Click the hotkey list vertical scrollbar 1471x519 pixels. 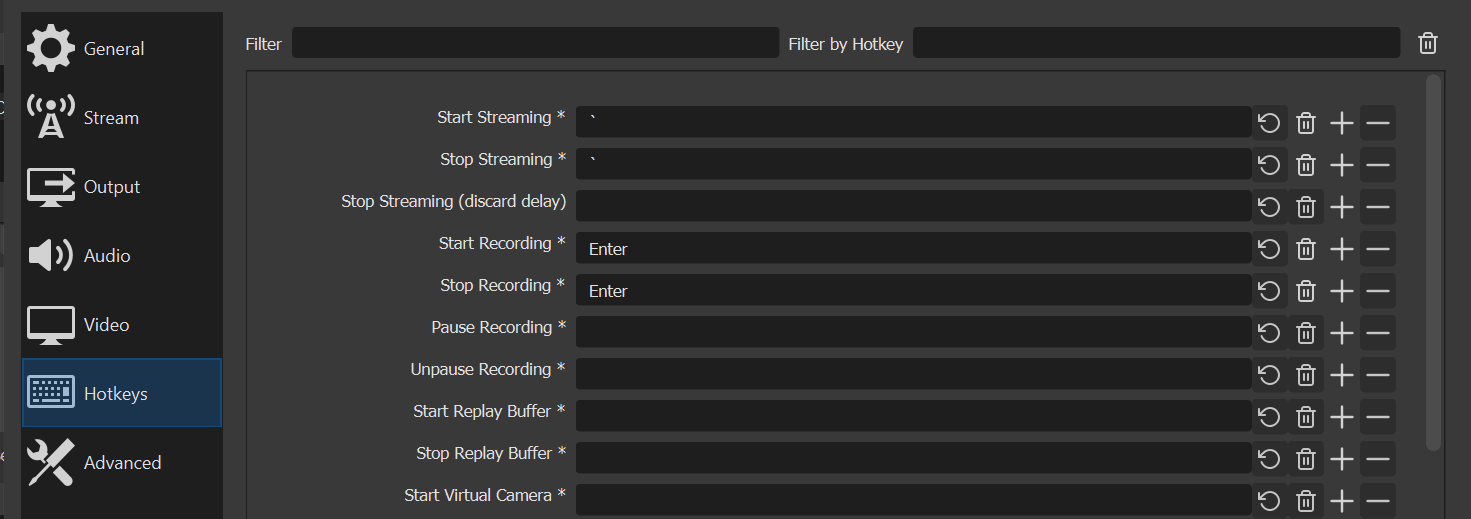[x=1433, y=260]
